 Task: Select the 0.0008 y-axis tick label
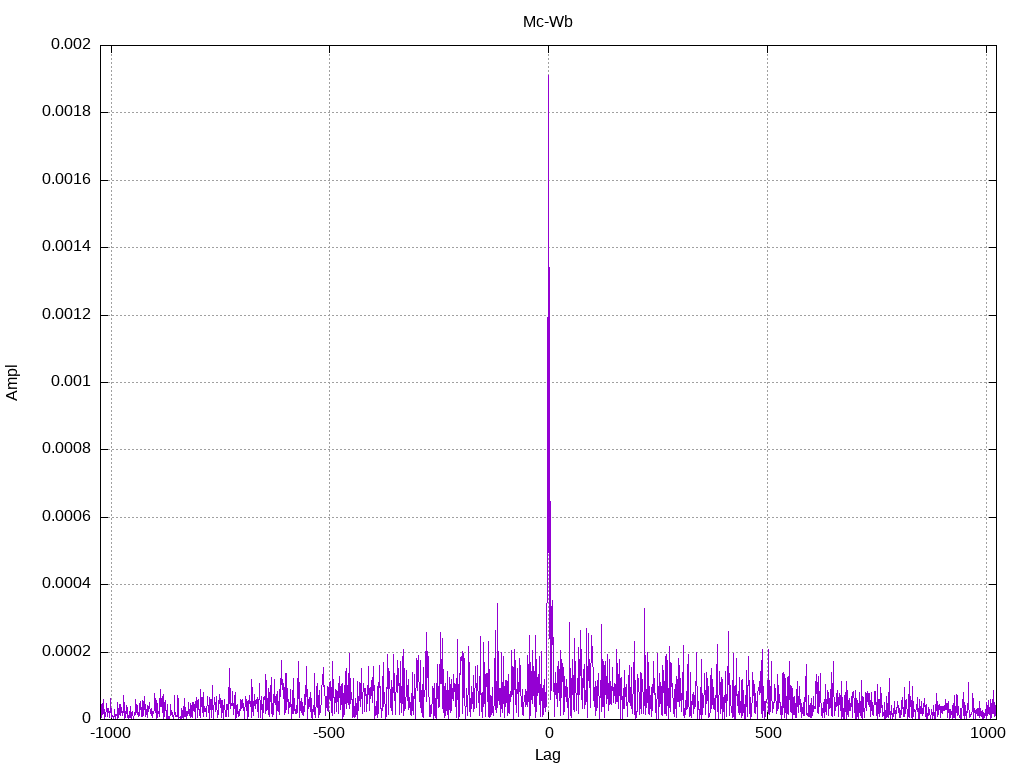tap(66, 449)
